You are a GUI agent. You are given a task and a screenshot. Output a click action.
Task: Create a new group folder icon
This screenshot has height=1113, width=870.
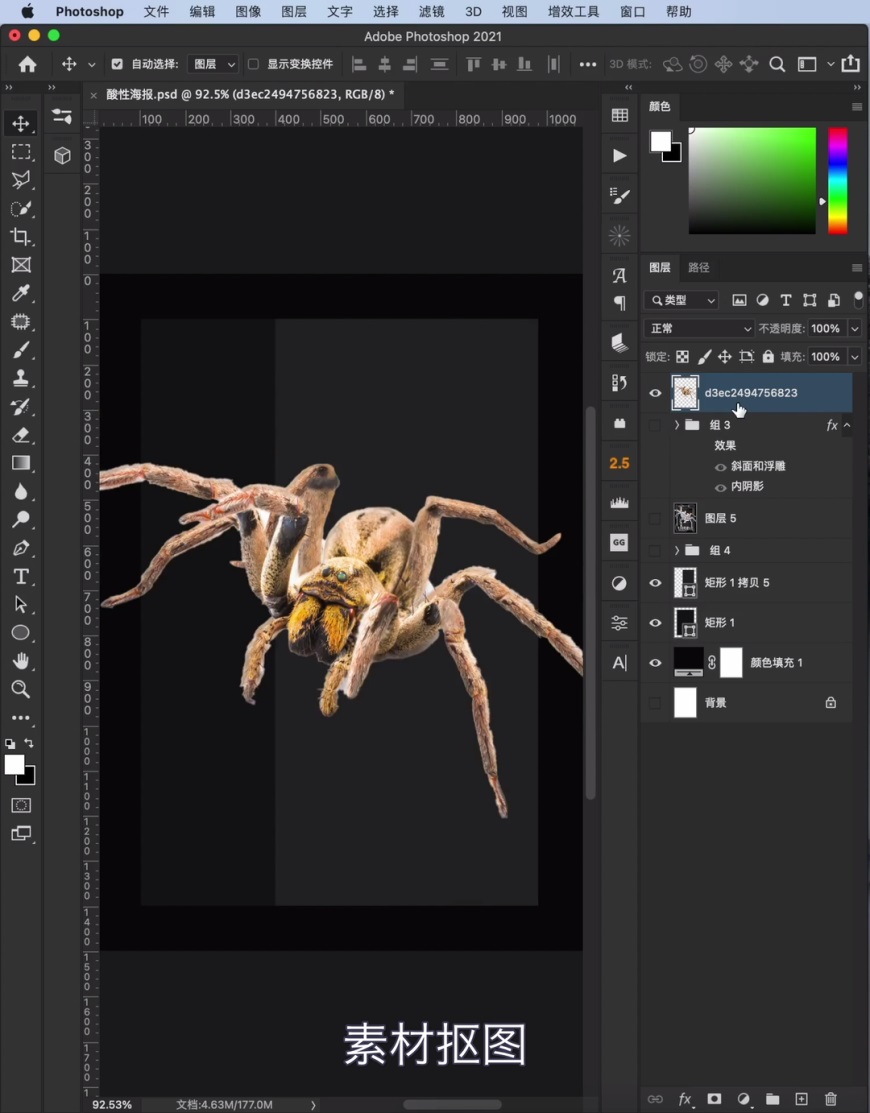click(772, 1099)
